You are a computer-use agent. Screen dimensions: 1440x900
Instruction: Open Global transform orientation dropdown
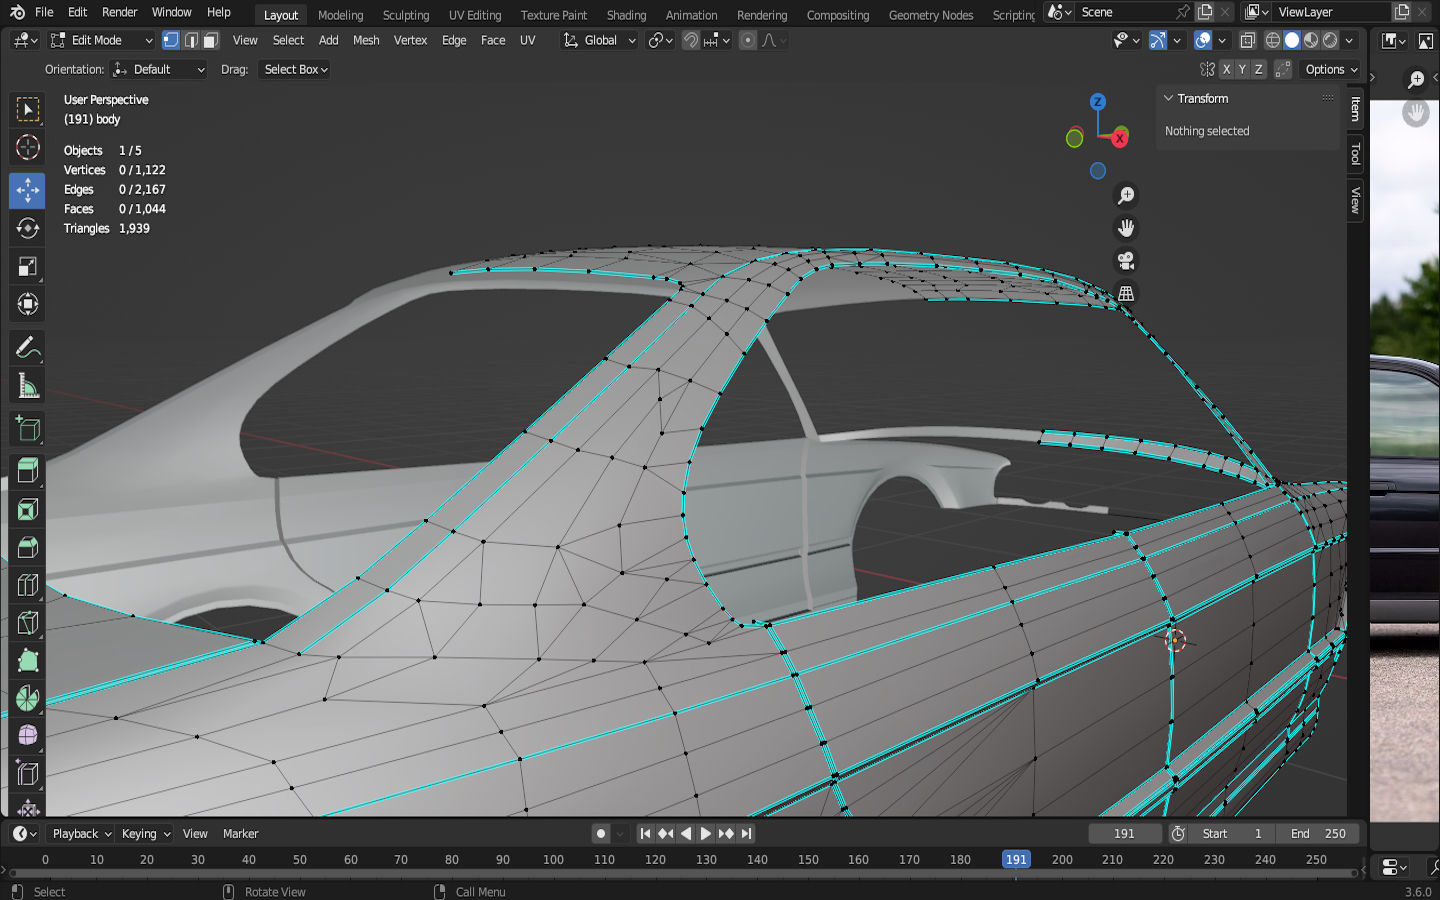pos(599,40)
